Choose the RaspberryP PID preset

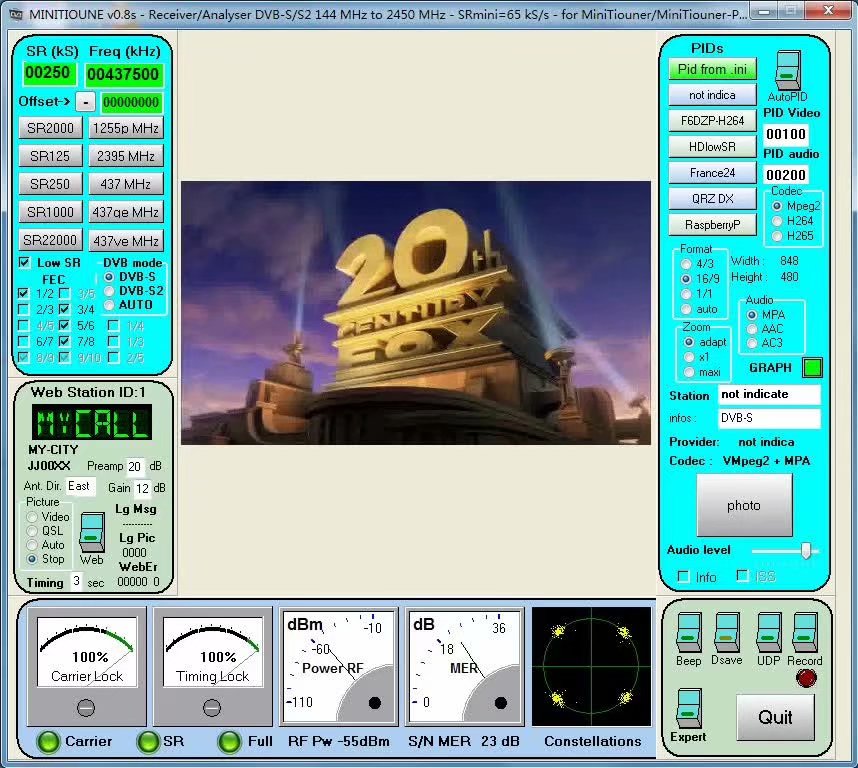(x=712, y=224)
